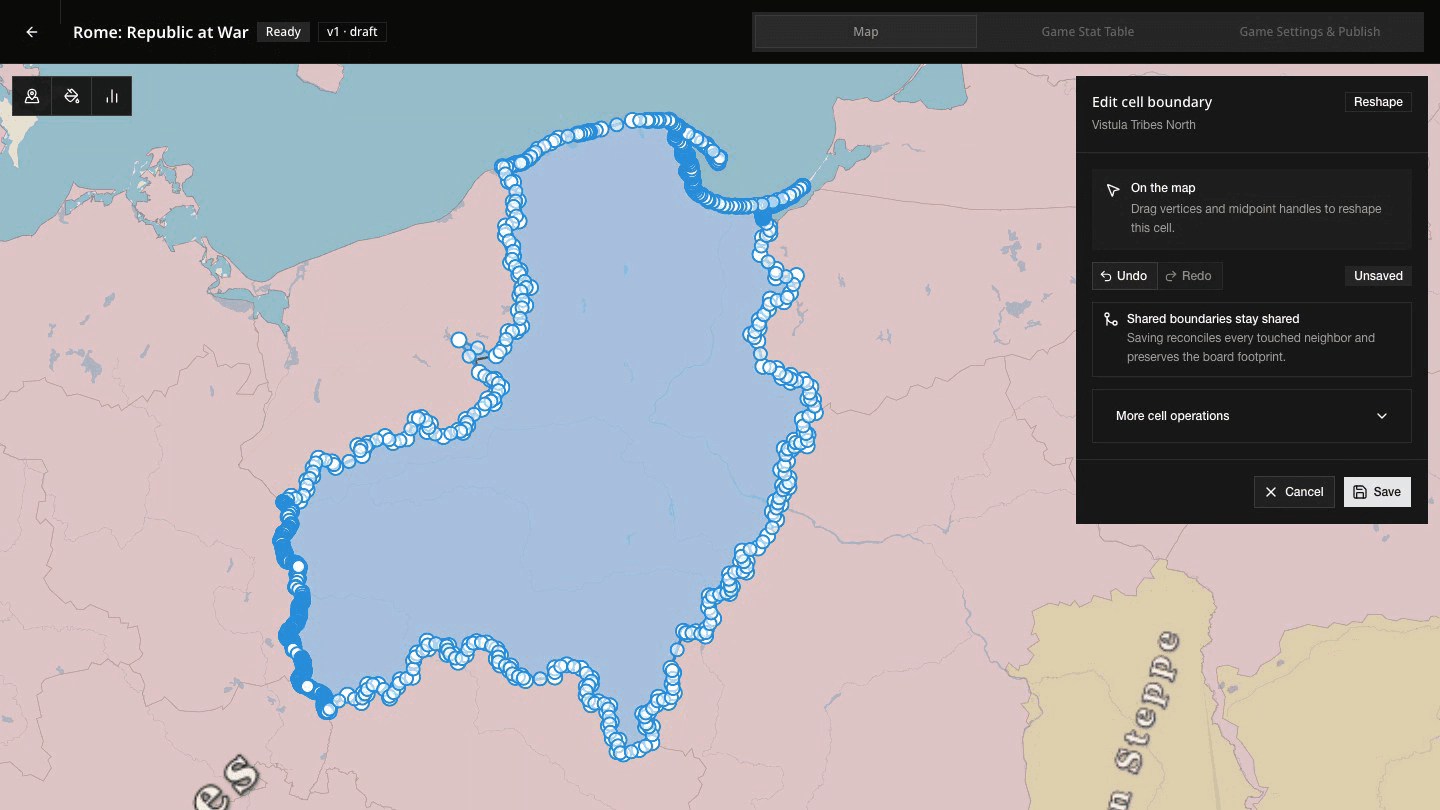The image size is (1440, 810).
Task: Open the bar chart stats tool
Action: pos(112,96)
